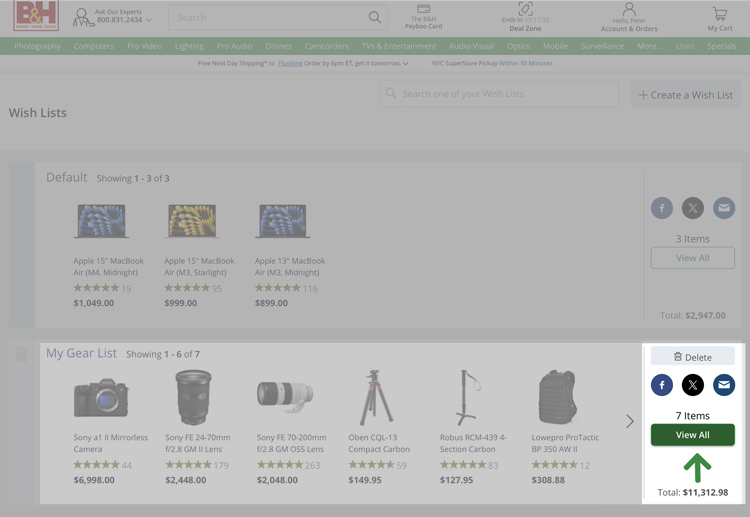Focus the Search one of your Wish Lists field

pyautogui.click(x=499, y=94)
